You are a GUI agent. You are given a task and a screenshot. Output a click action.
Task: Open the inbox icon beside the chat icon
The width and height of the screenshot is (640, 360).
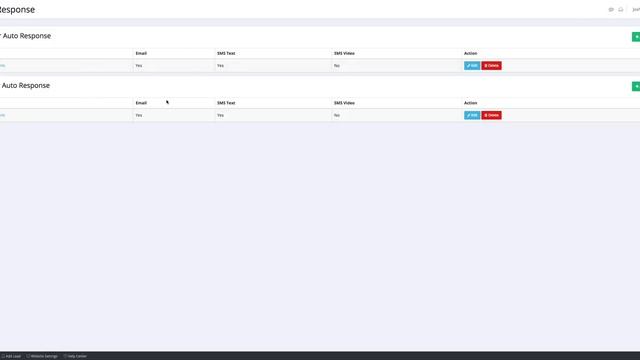pyautogui.click(x=620, y=9)
